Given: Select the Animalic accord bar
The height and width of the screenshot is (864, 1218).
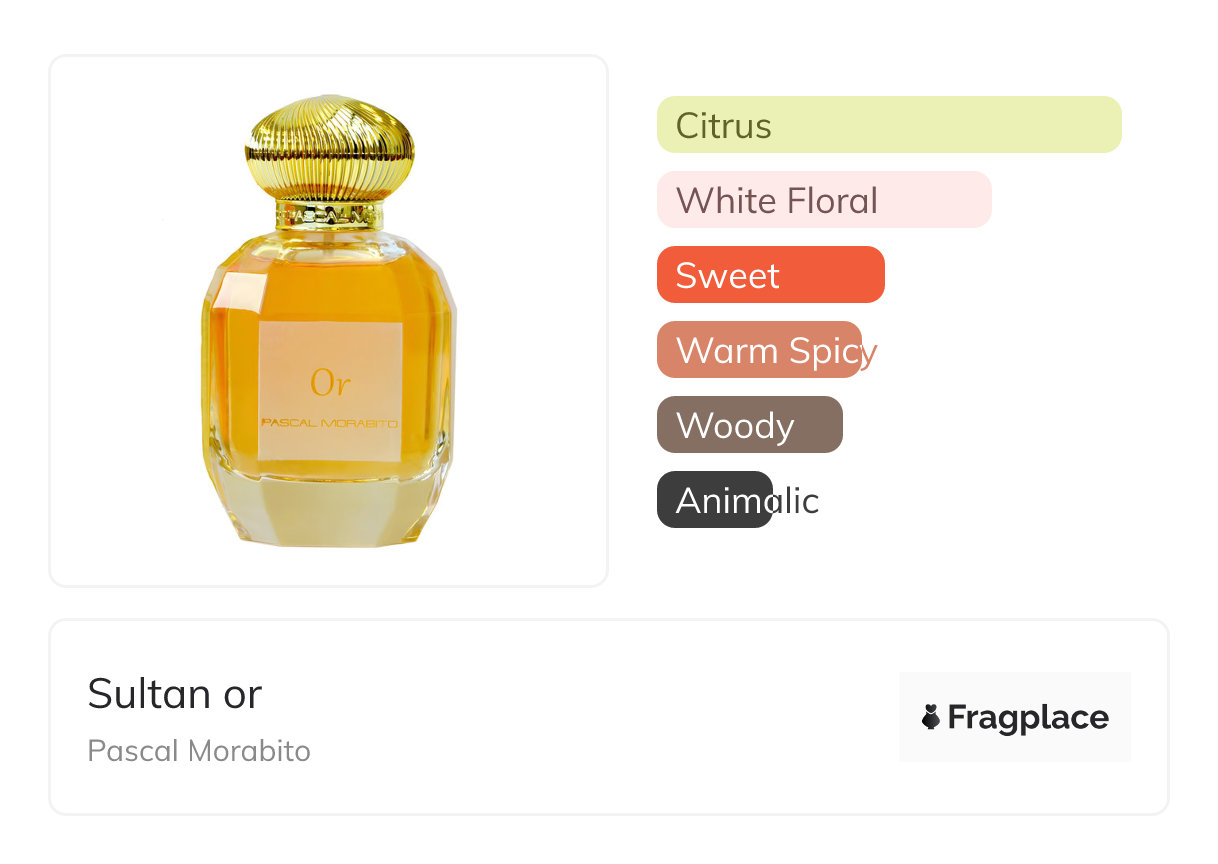Looking at the screenshot, I should (x=714, y=500).
